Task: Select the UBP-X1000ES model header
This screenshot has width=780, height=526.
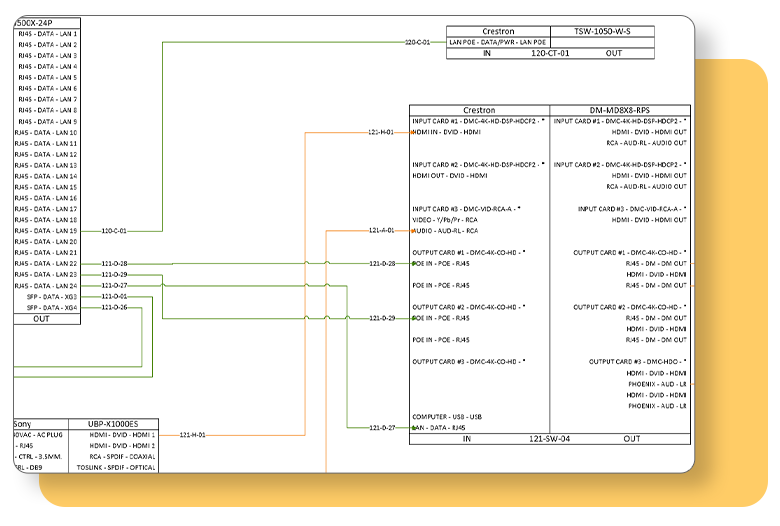Action: click(x=113, y=424)
